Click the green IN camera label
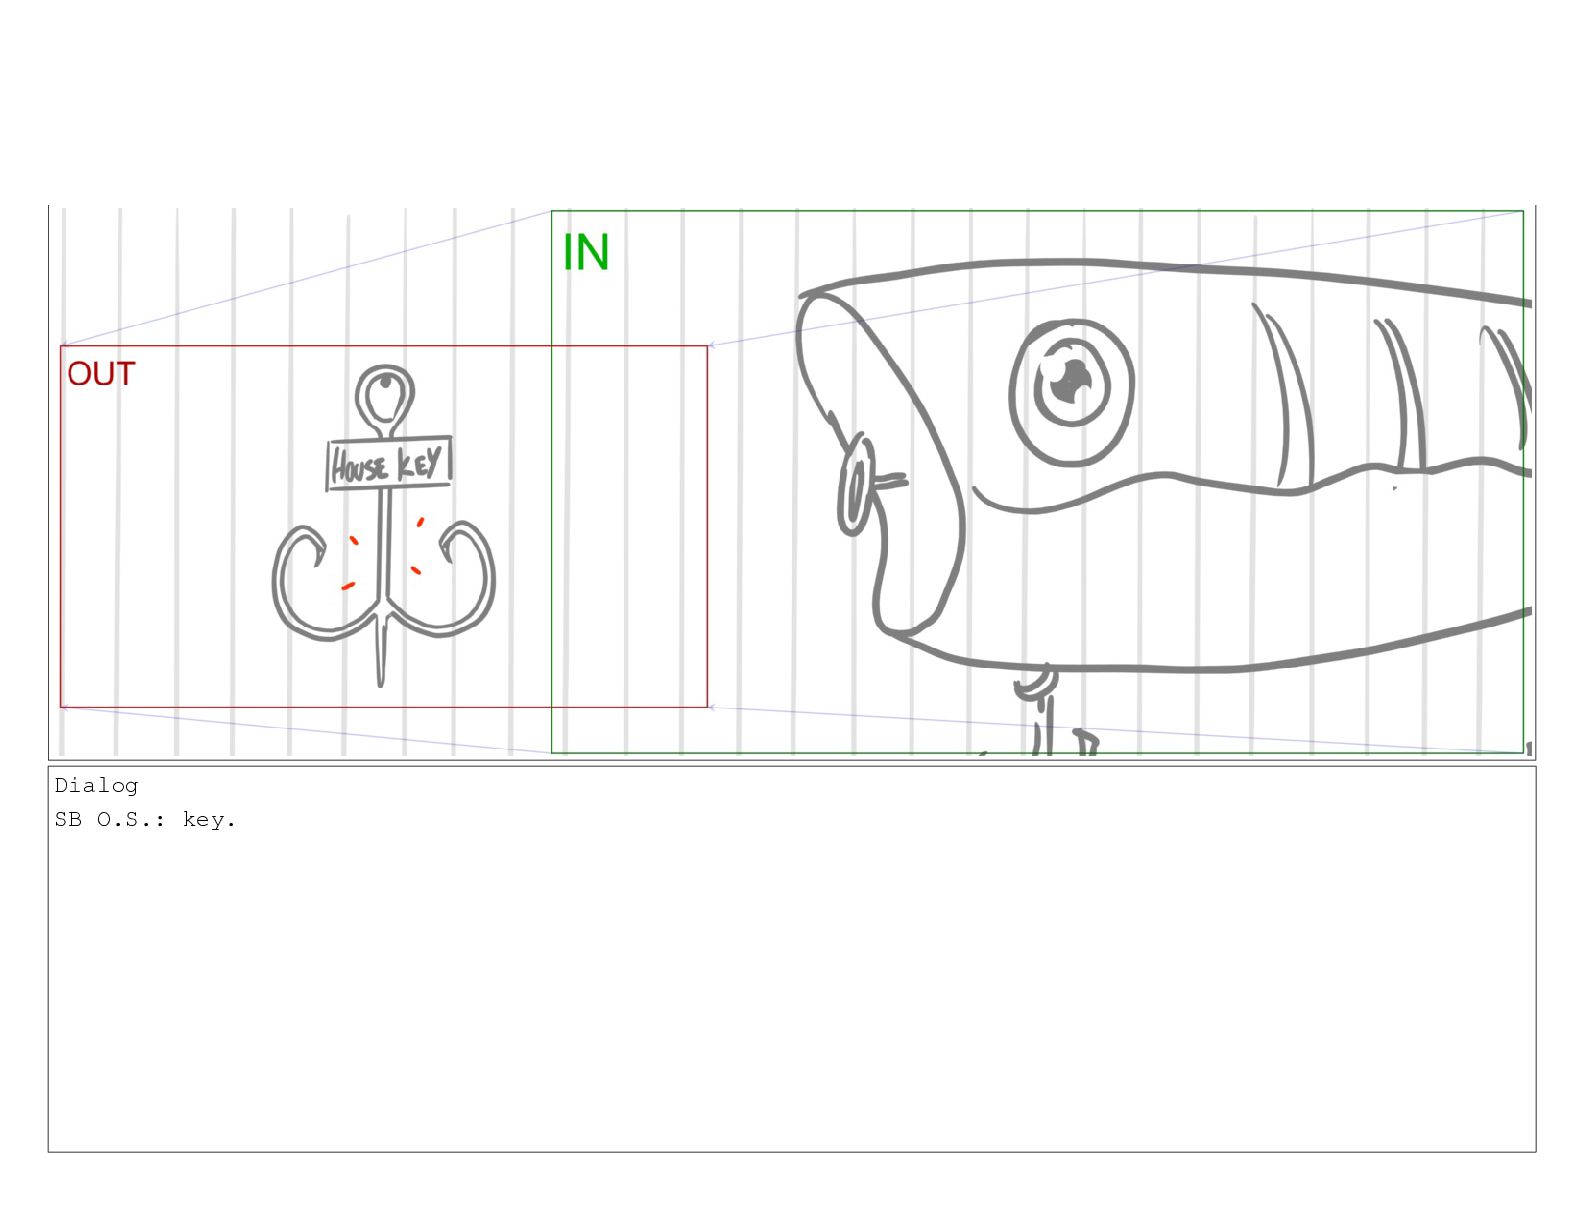Screen dimensions: 1584x1224 (x=586, y=252)
